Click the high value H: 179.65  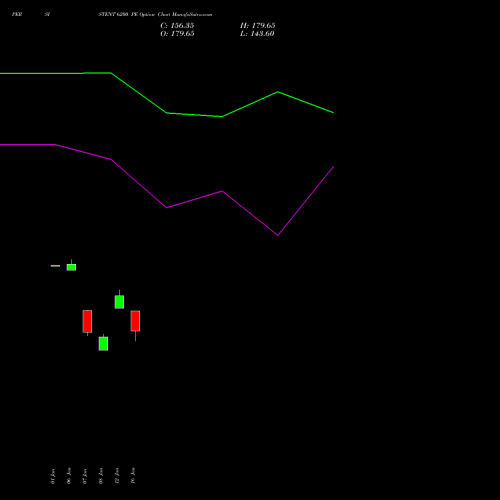coord(257,26)
